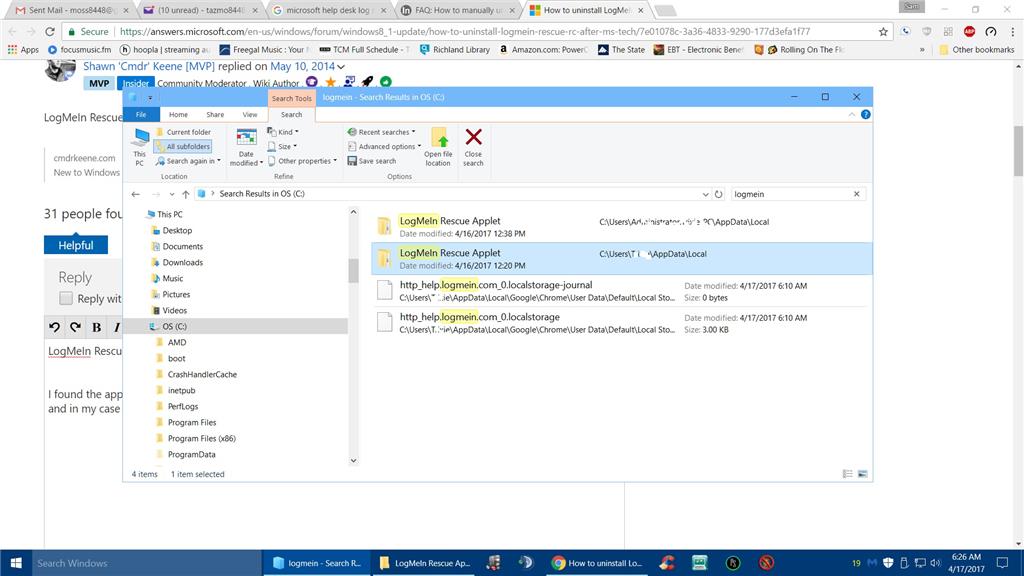Tick the Reply with quote checkbox
This screenshot has height=576, width=1024.
pyautogui.click(x=66, y=298)
